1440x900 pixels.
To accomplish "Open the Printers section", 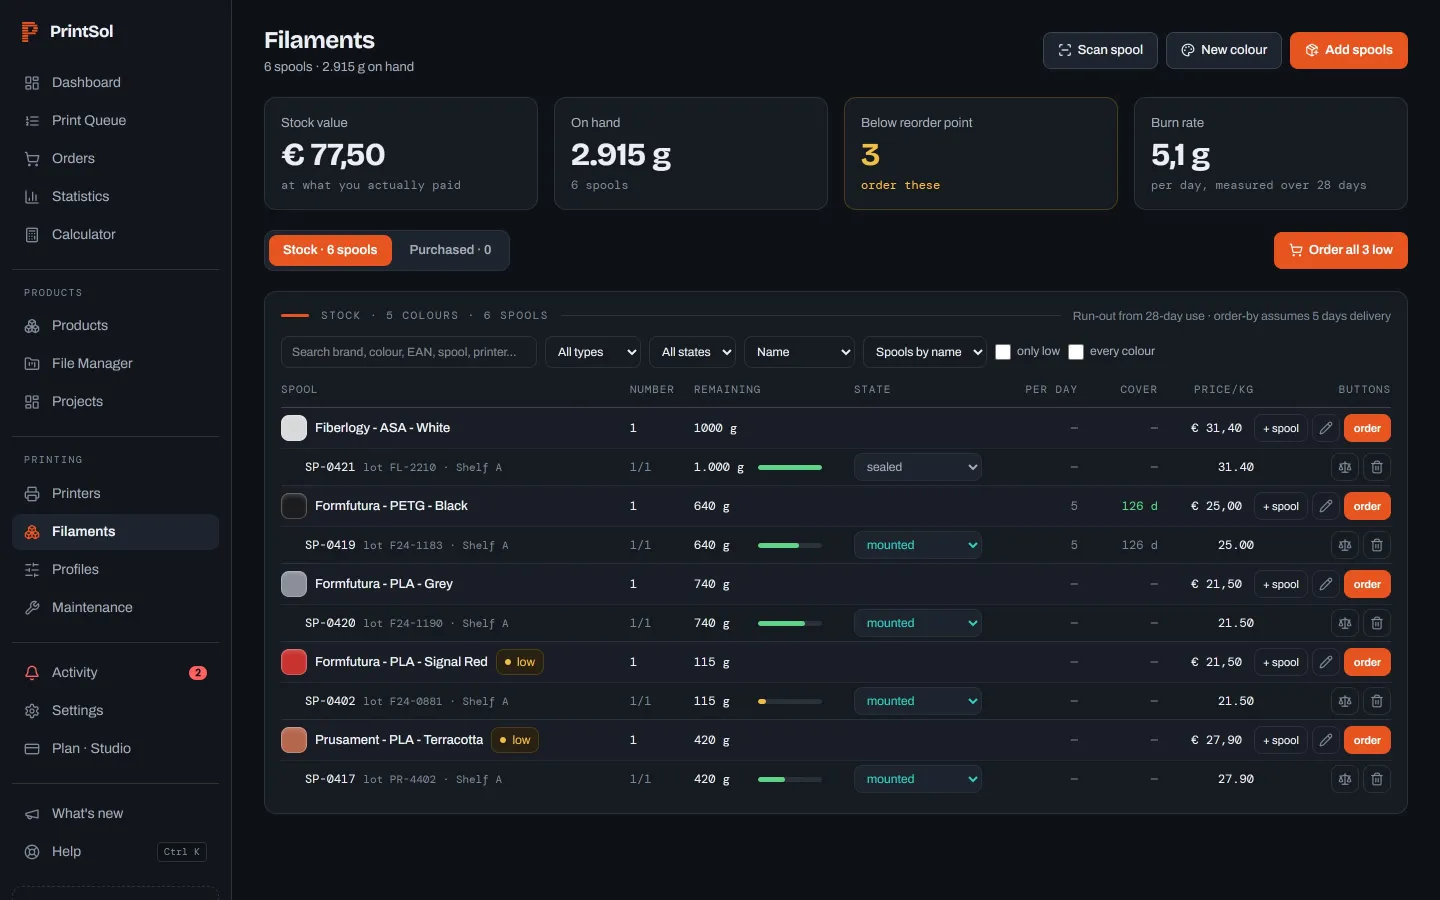I will click(115, 493).
